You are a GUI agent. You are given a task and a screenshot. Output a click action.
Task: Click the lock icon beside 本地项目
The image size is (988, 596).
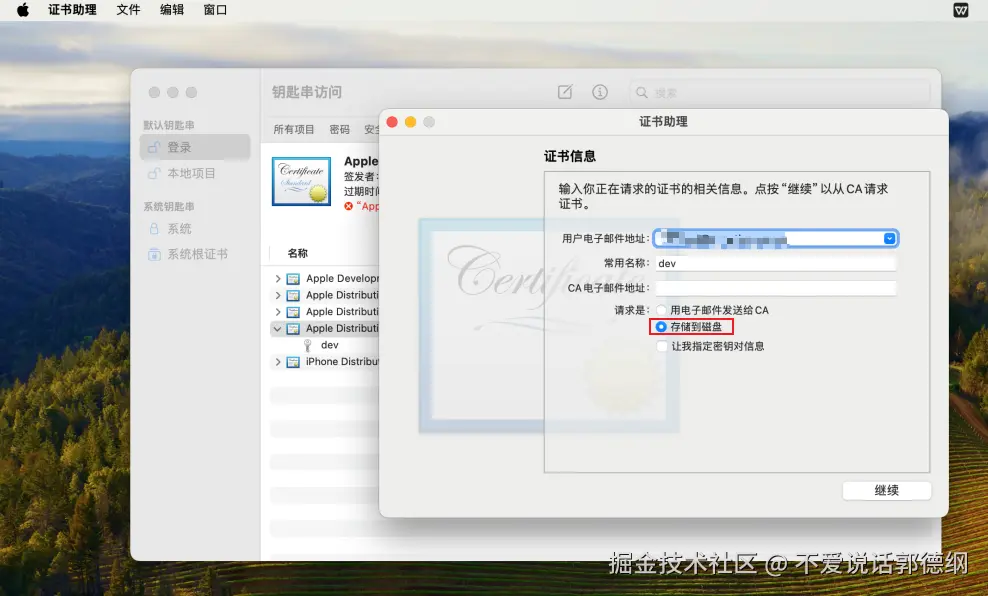[x=154, y=173]
